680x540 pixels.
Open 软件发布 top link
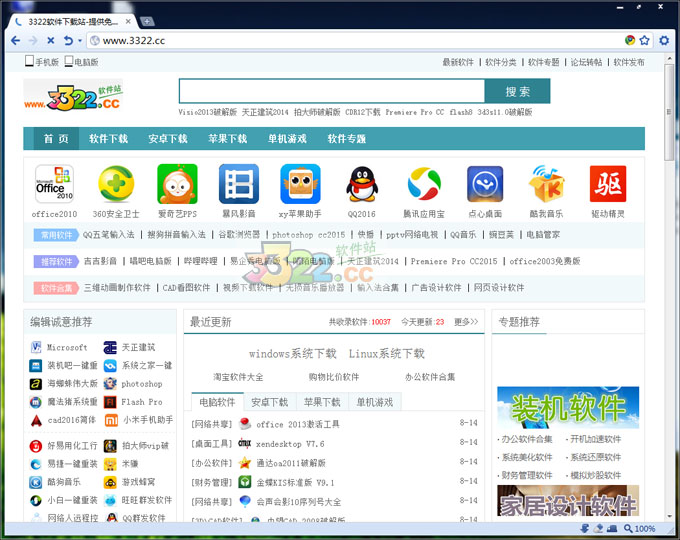(629, 62)
